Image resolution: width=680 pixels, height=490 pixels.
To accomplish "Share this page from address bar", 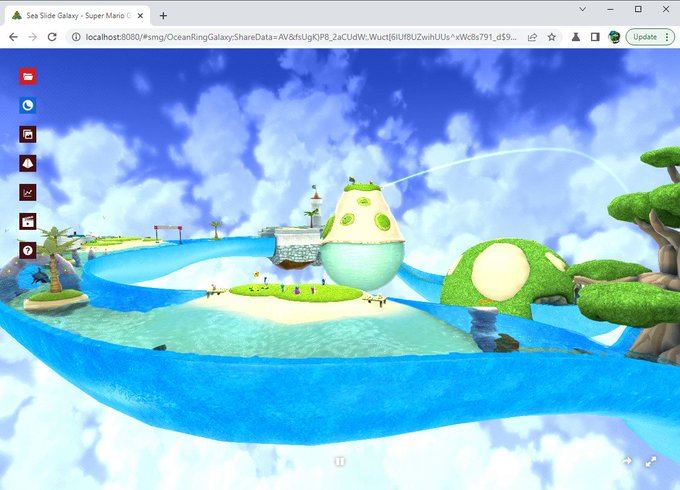I will click(532, 37).
